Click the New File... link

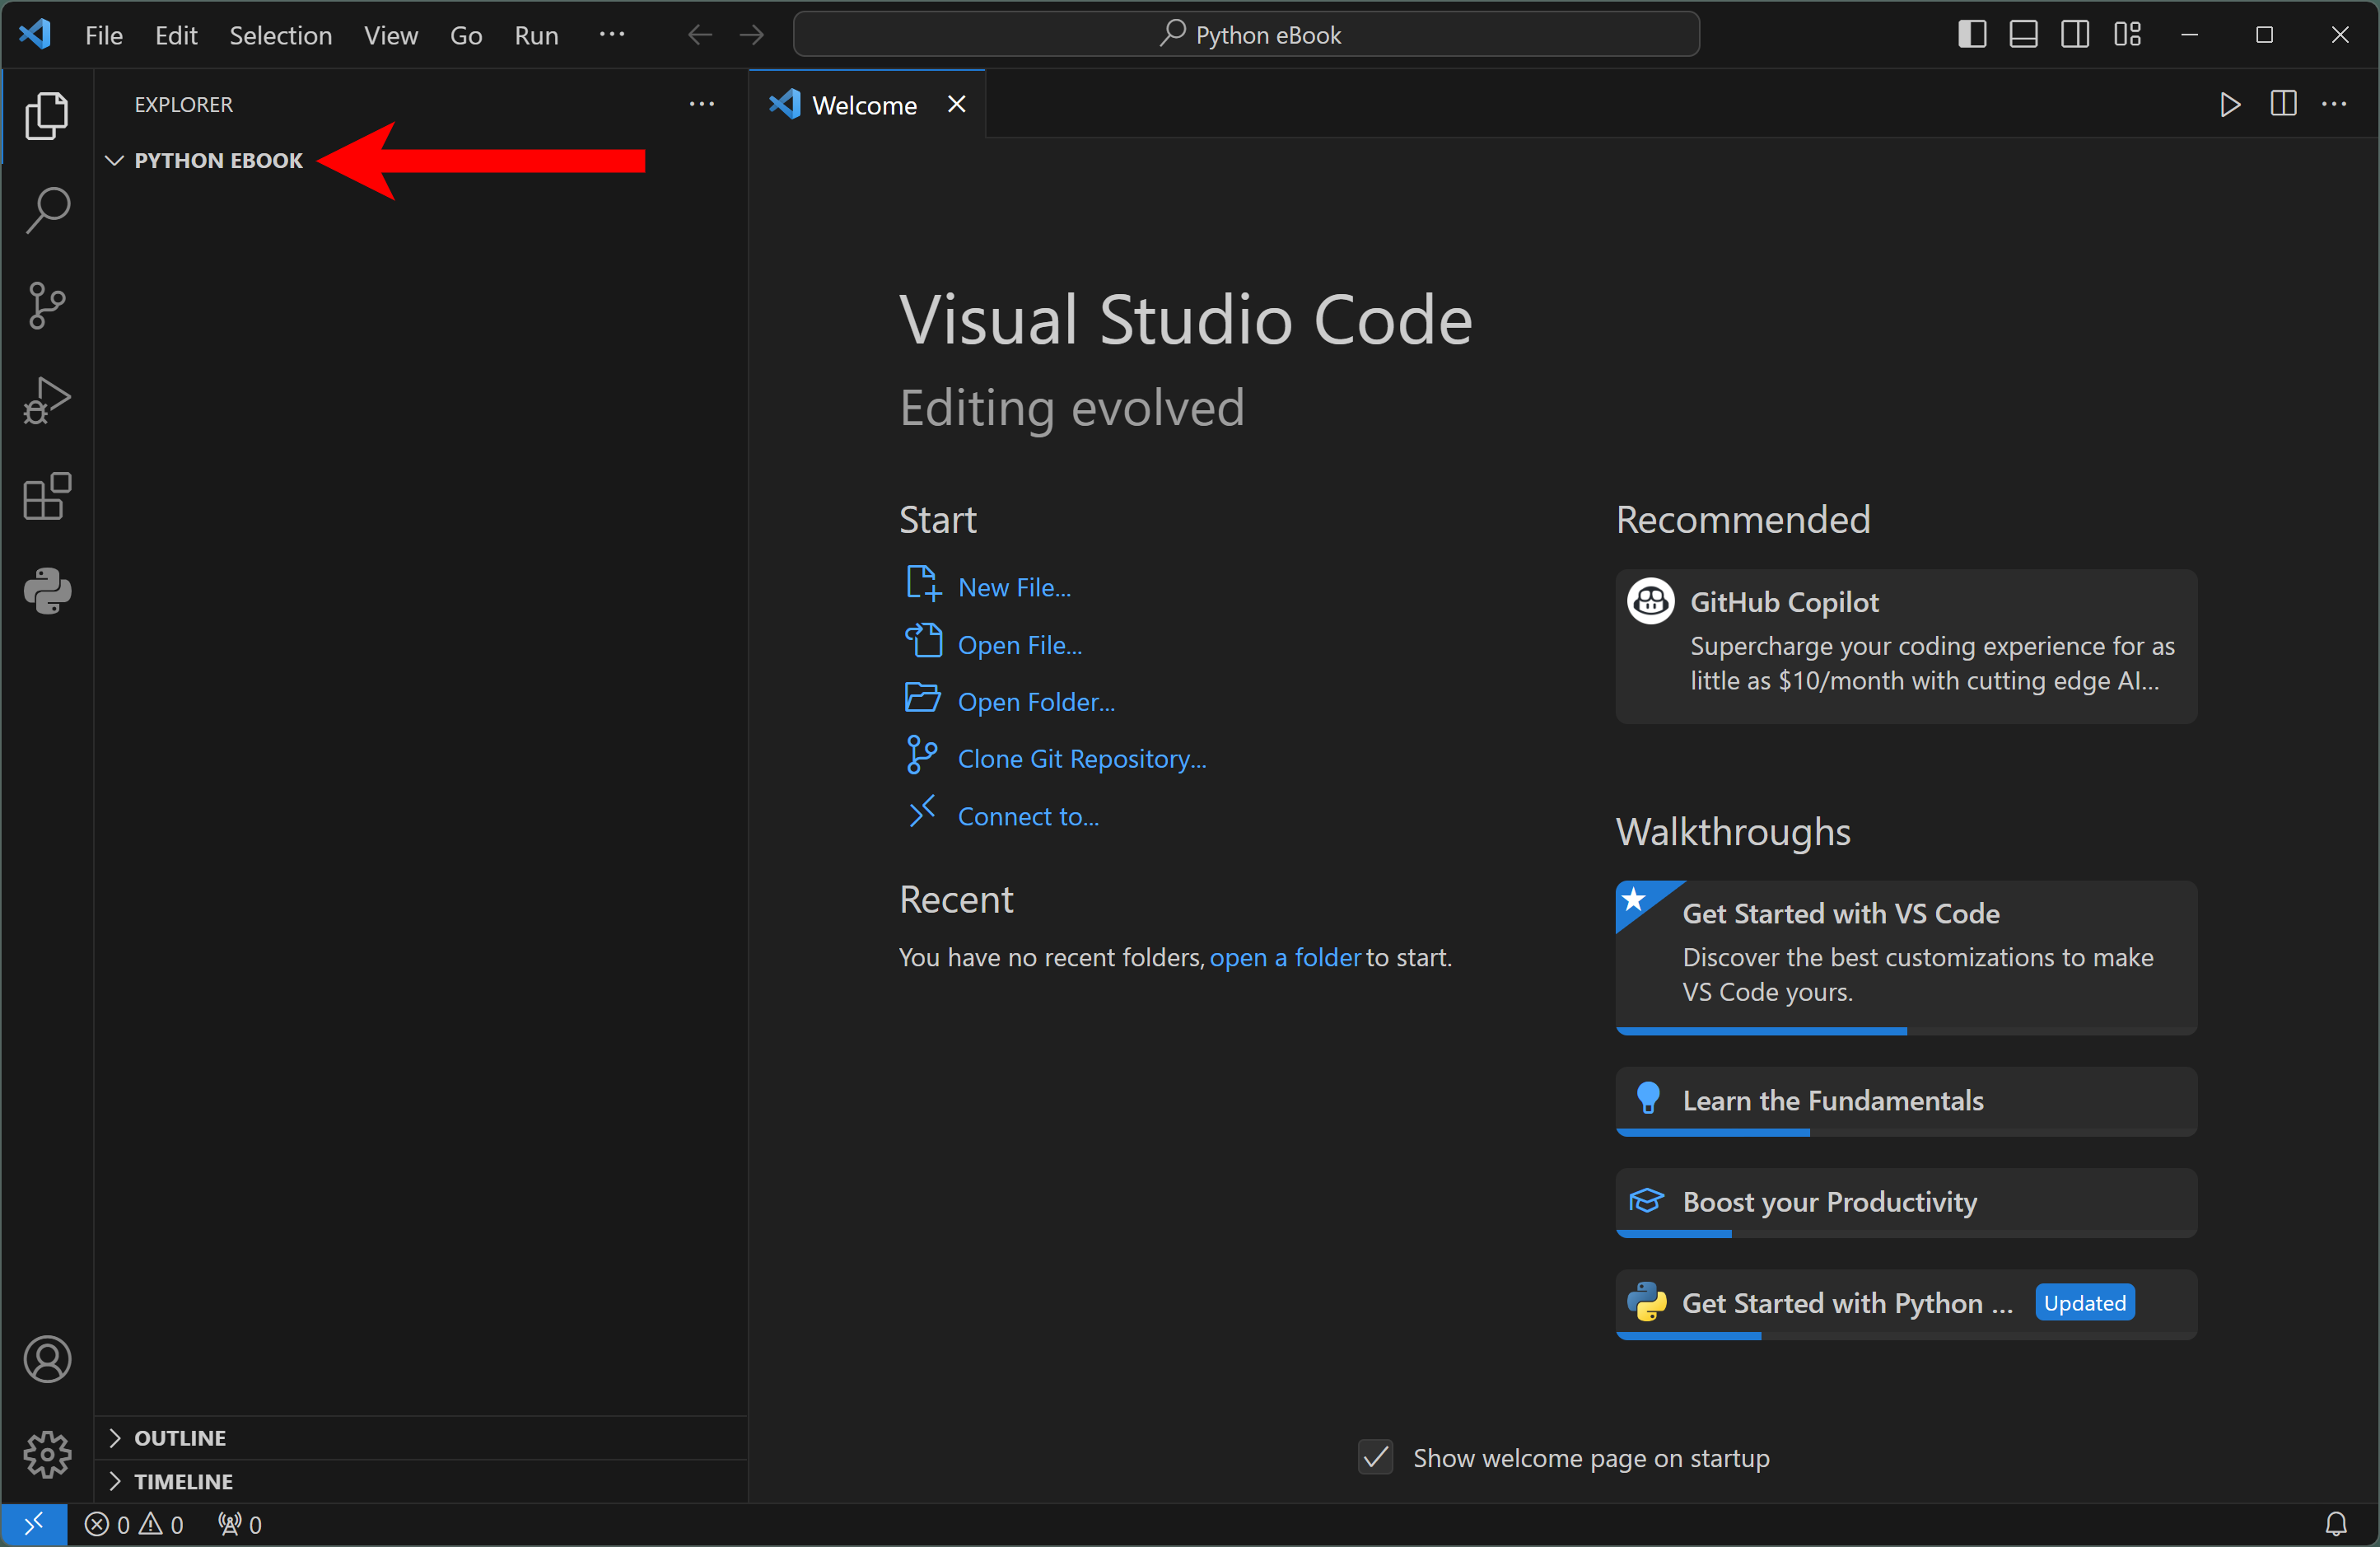click(1014, 587)
